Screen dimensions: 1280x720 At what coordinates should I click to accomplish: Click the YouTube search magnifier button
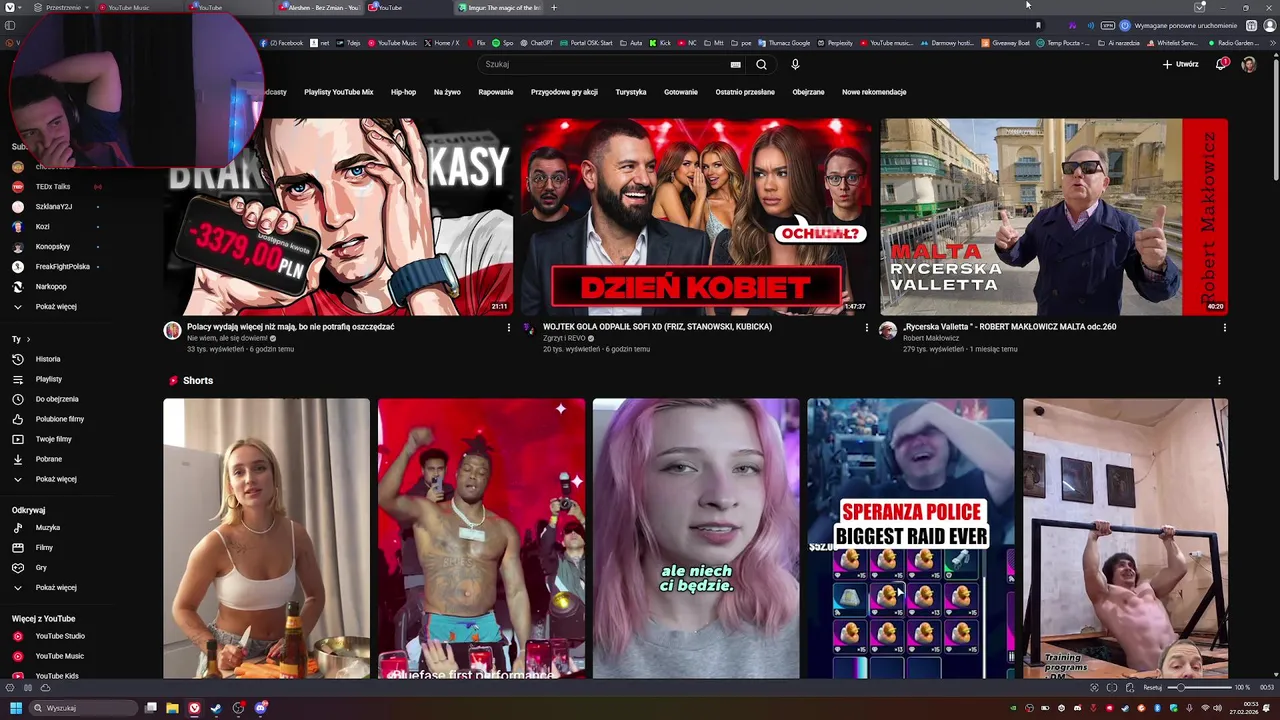click(x=761, y=64)
